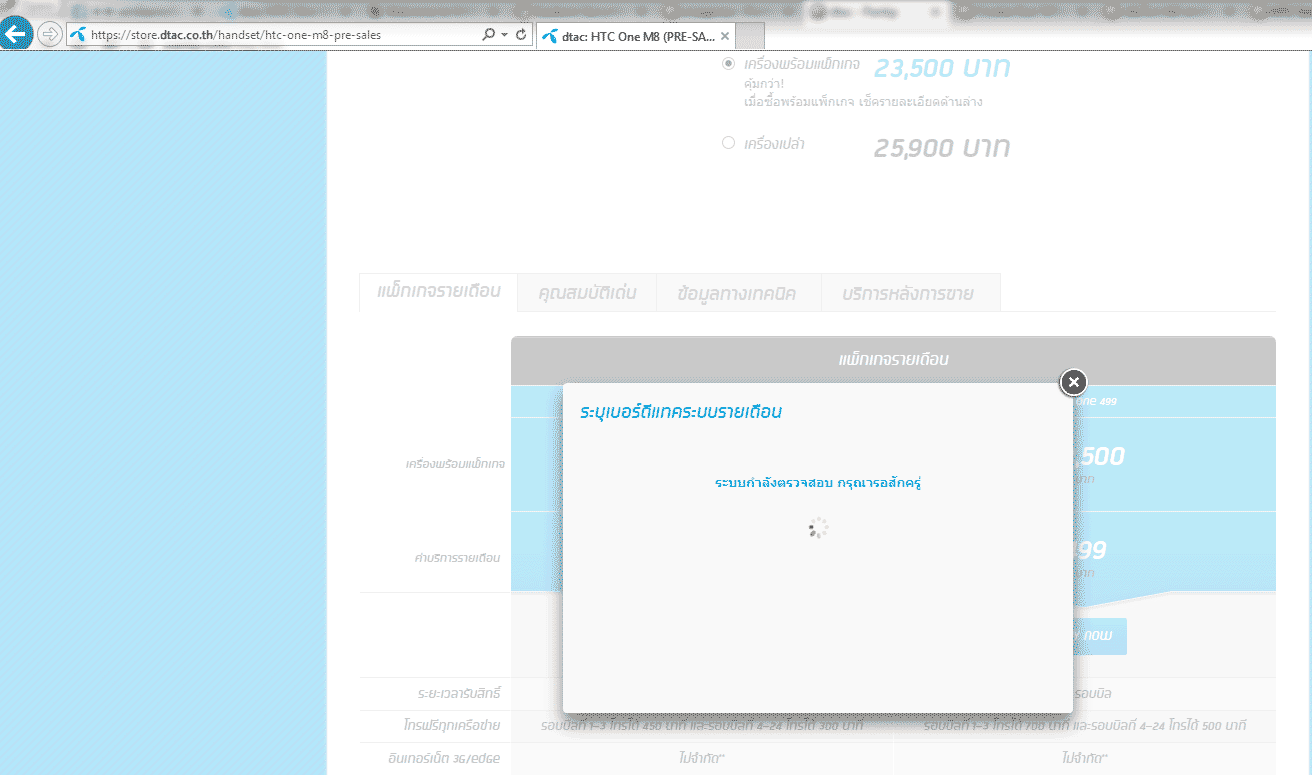Switch to the แพ็กเกจรายเดือน tab
The height and width of the screenshot is (775, 1312).
coord(439,292)
